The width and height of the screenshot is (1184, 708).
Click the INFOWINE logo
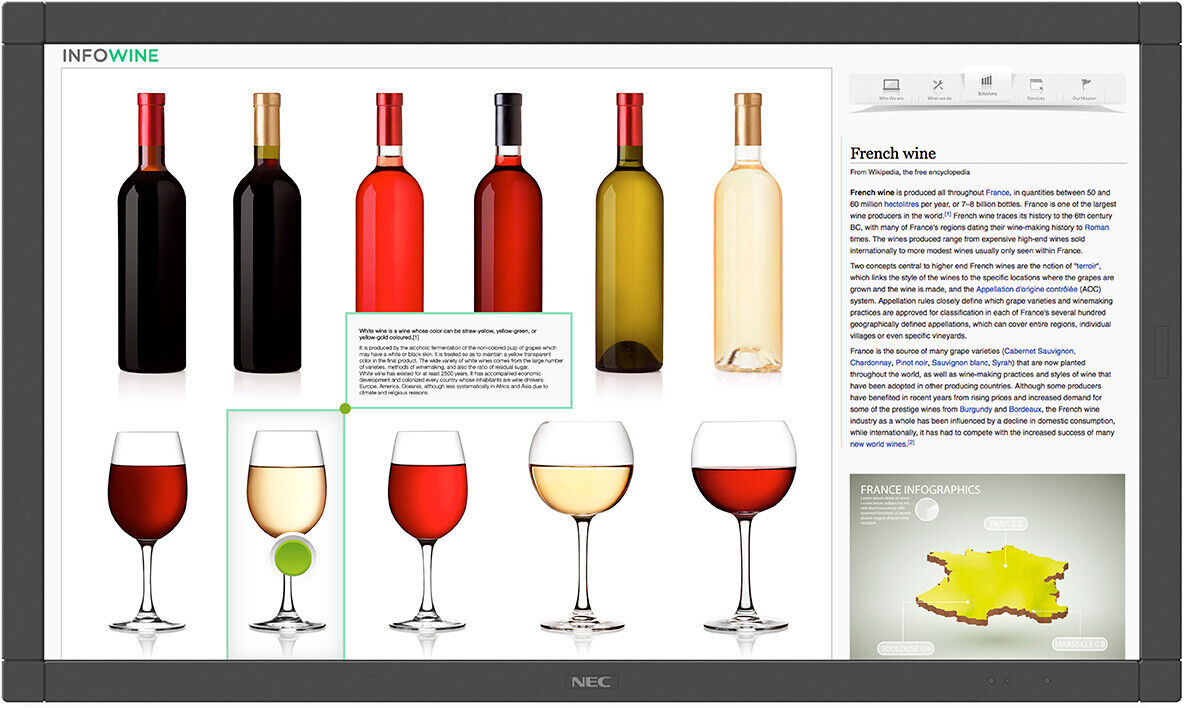[x=110, y=56]
